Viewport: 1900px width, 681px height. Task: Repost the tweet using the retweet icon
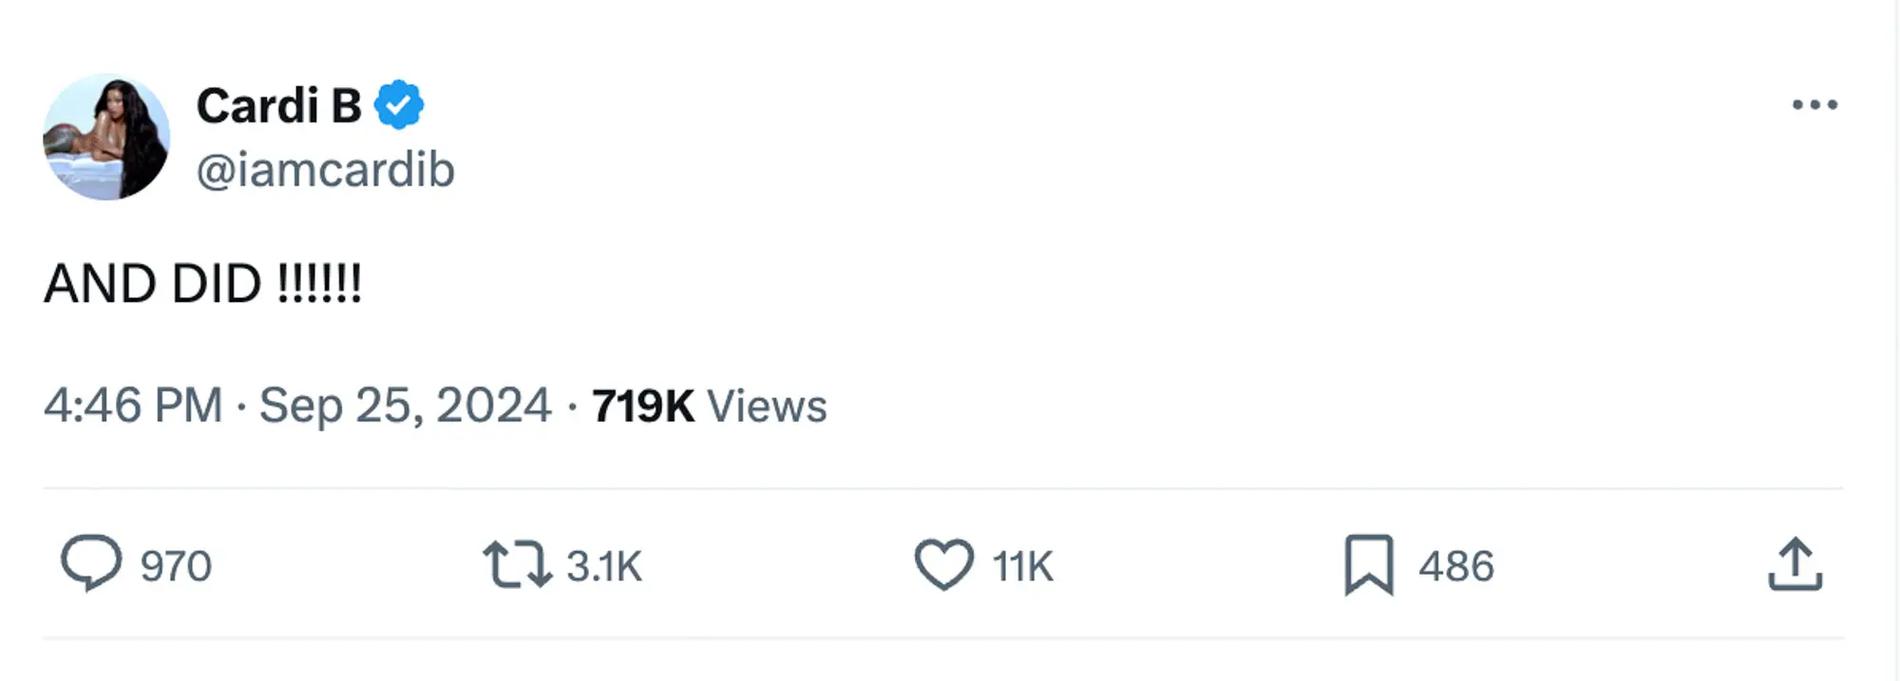(x=517, y=564)
